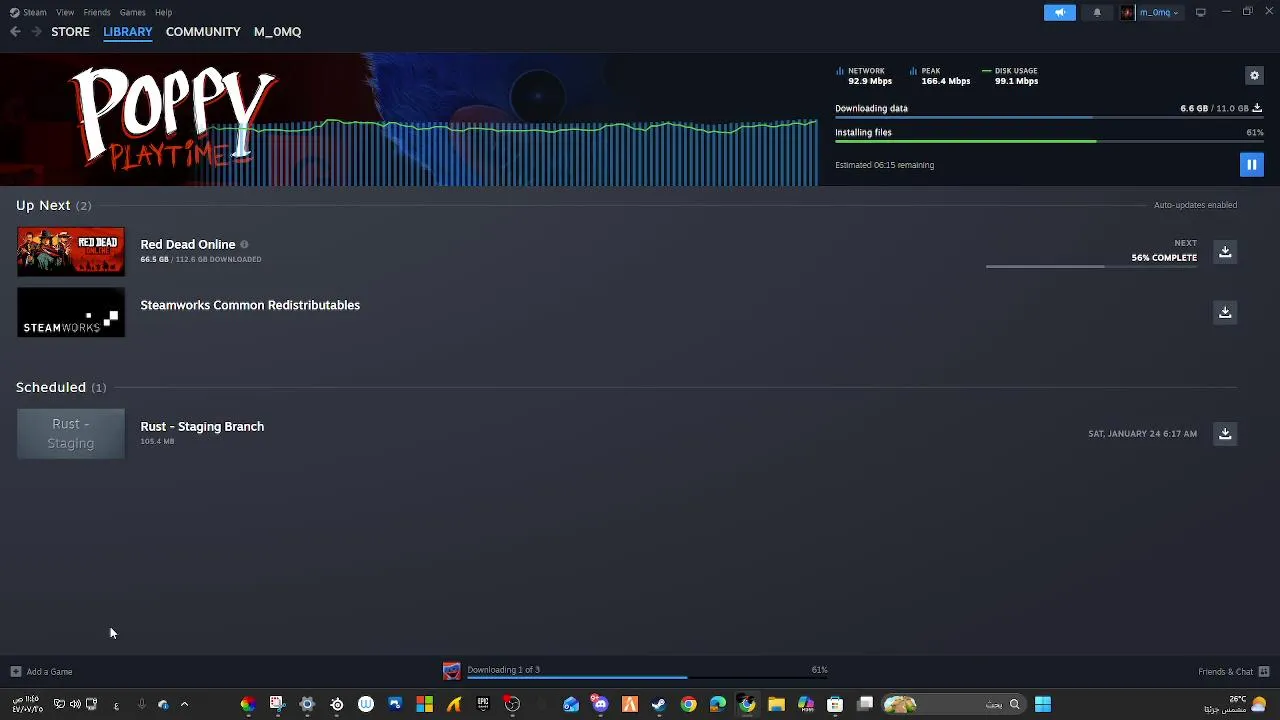Click Add a Game
This screenshot has height=720, width=1280.
(x=41, y=672)
